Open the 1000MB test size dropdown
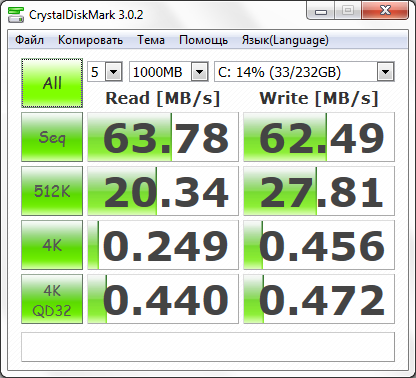The width and height of the screenshot is (416, 378). [x=169, y=72]
